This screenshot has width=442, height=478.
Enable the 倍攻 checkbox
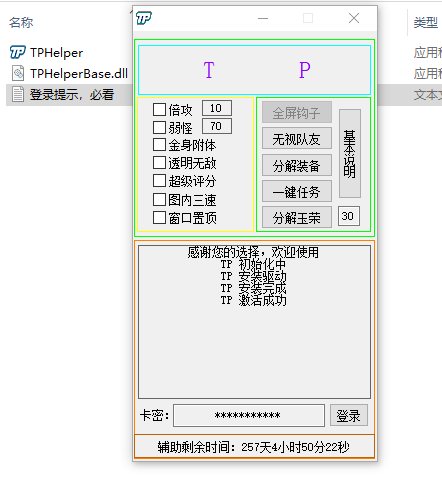pyautogui.click(x=159, y=109)
